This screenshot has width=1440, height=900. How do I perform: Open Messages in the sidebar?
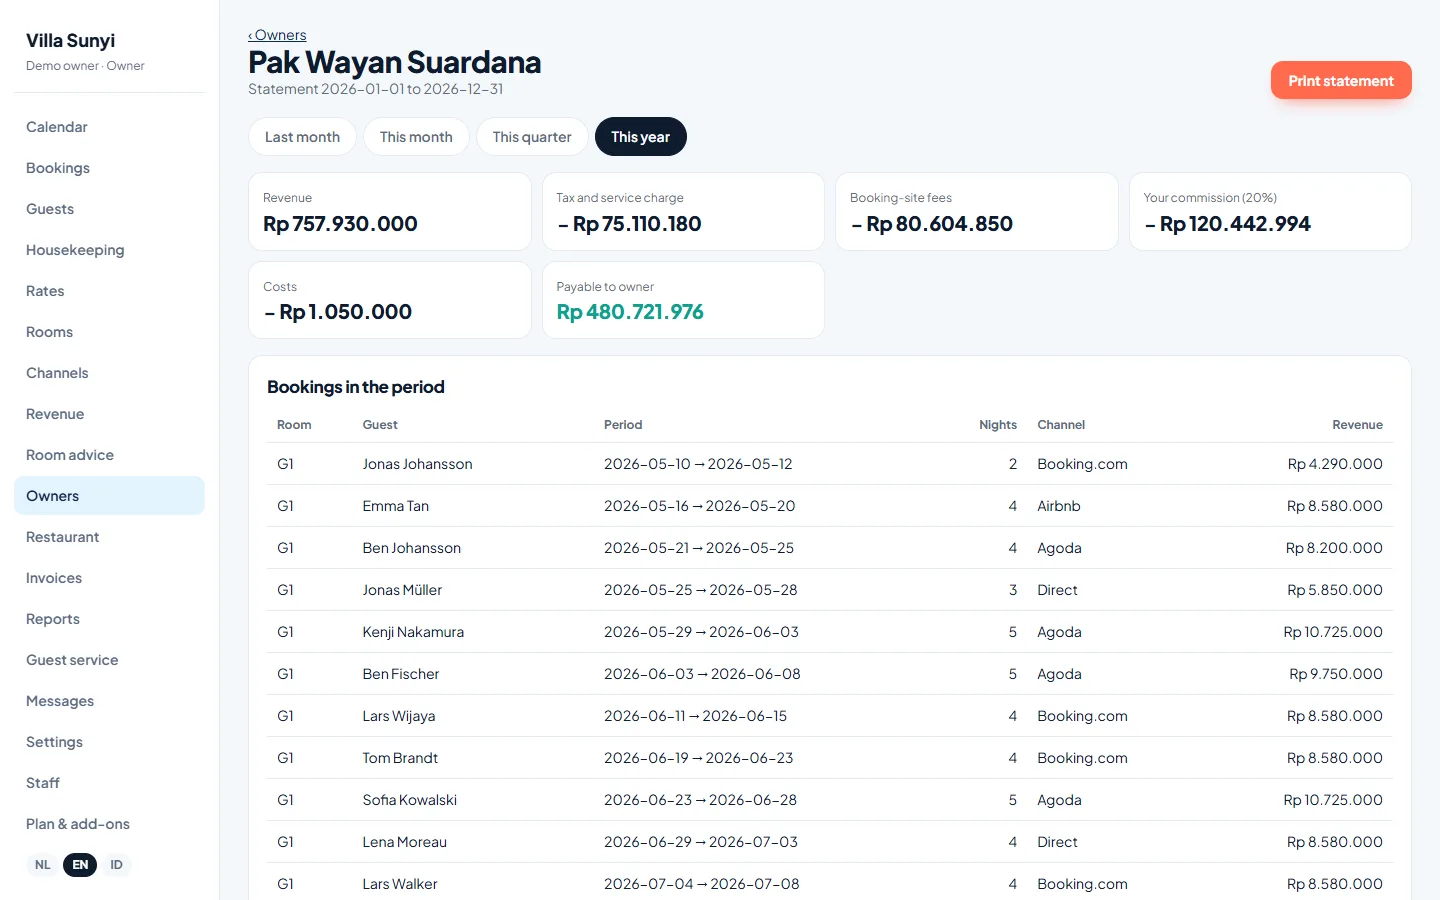(x=109, y=701)
